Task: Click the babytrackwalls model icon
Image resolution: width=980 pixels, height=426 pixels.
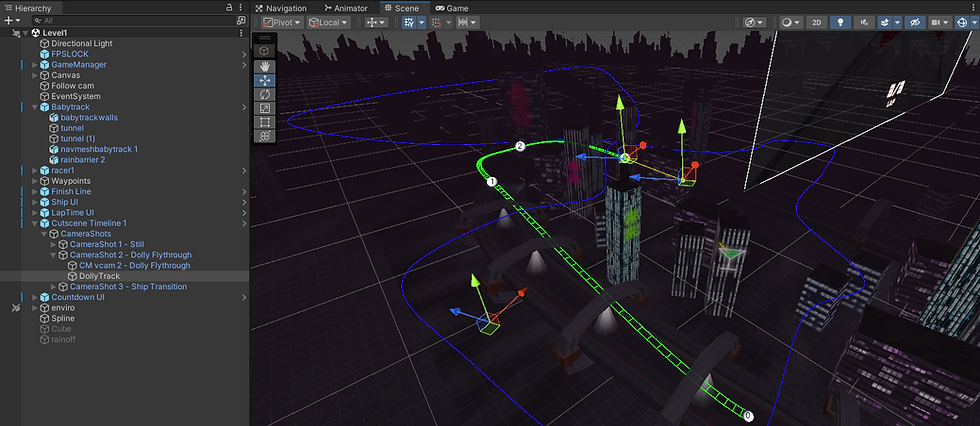Action: coord(54,117)
